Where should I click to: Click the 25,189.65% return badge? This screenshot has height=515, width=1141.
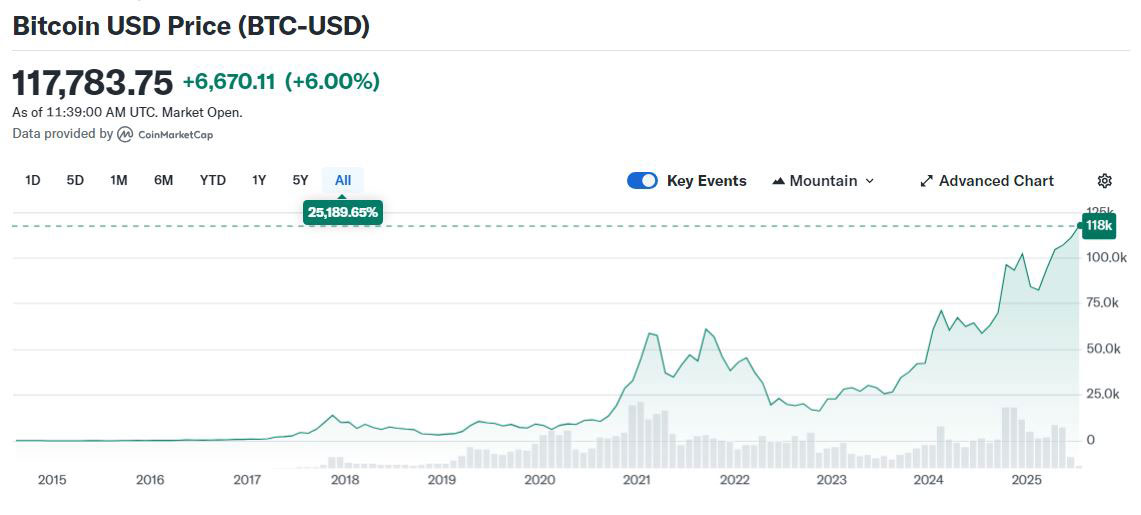pyautogui.click(x=343, y=213)
